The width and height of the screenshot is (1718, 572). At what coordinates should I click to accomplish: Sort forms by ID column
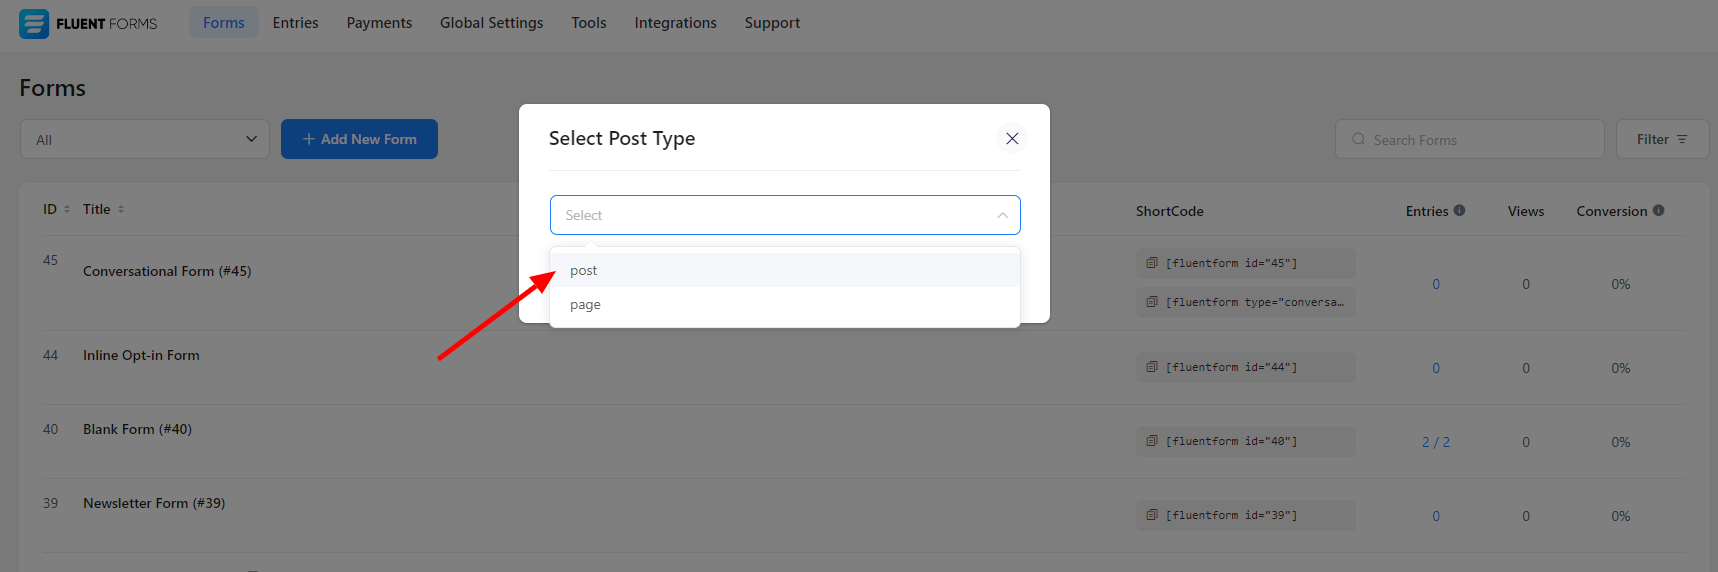click(67, 210)
